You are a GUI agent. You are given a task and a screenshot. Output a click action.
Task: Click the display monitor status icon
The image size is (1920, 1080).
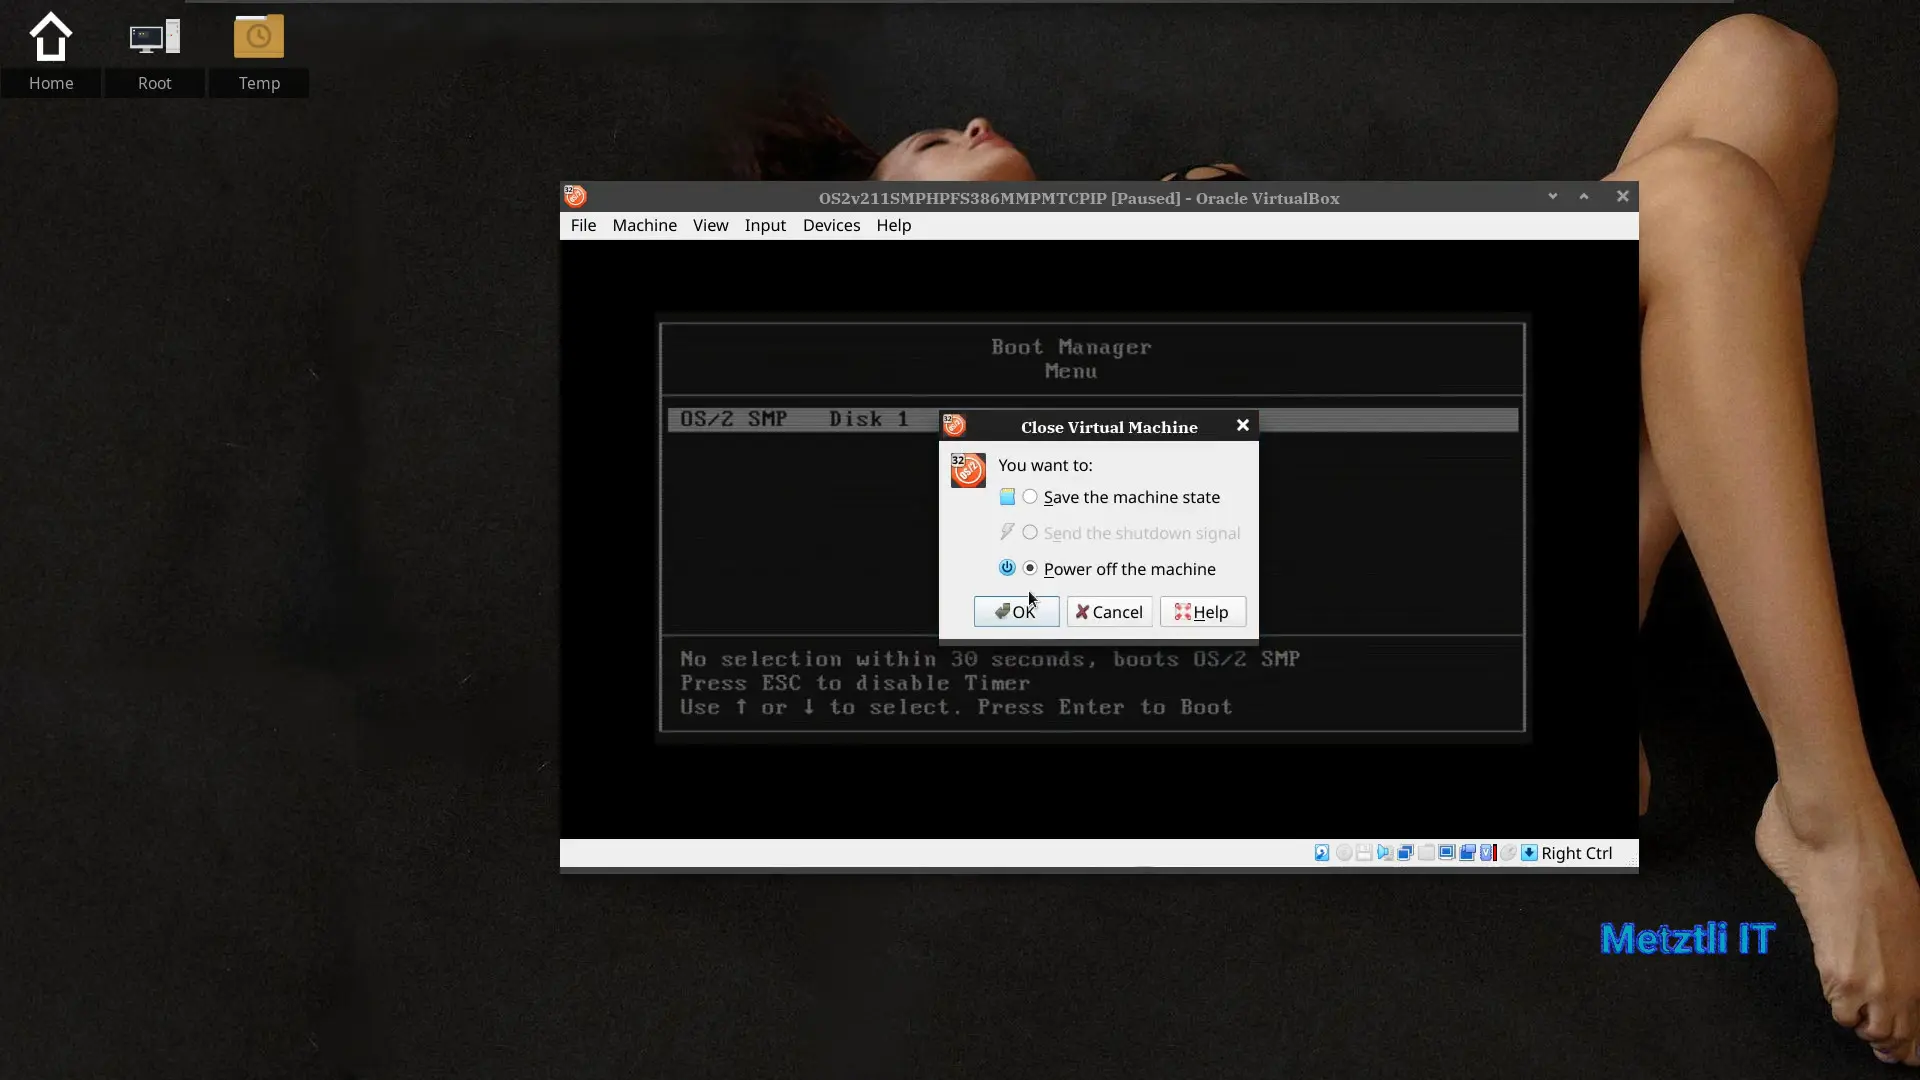point(1447,853)
